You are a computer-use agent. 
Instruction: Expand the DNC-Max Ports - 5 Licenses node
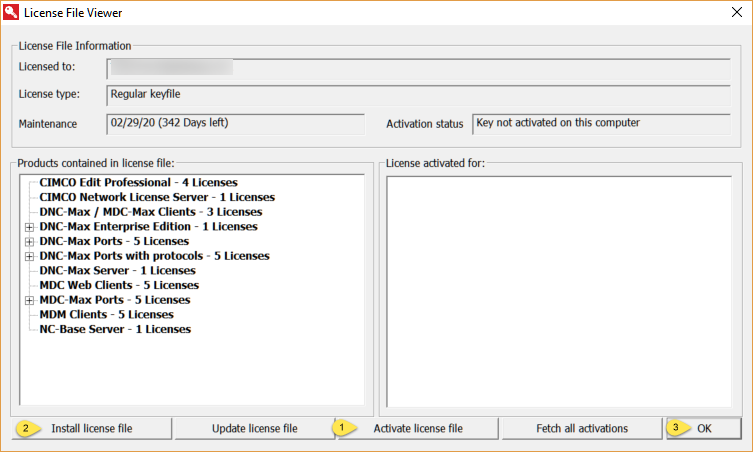pyautogui.click(x=29, y=242)
